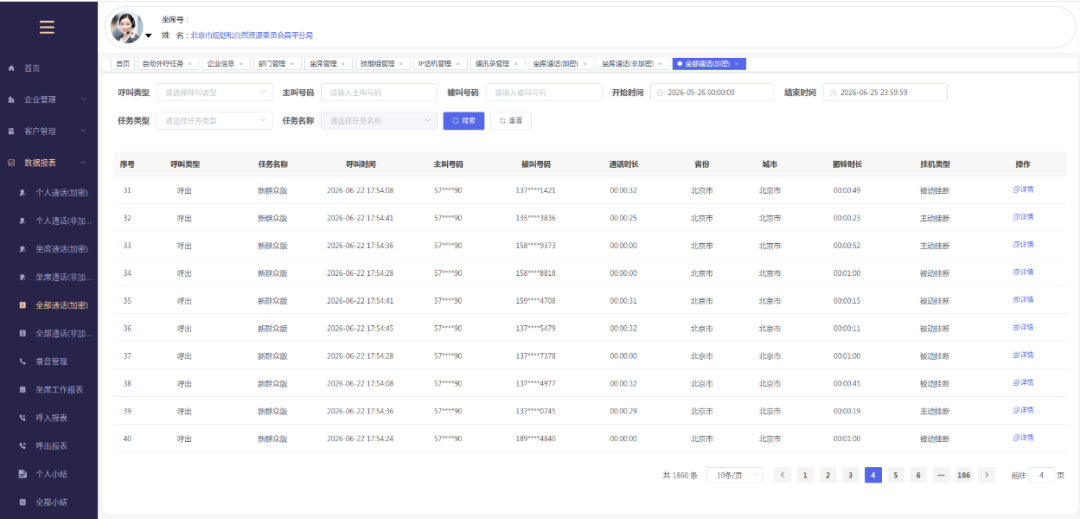The image size is (1080, 519).
Task: Click the 前往 page number input
Action: [1041, 475]
